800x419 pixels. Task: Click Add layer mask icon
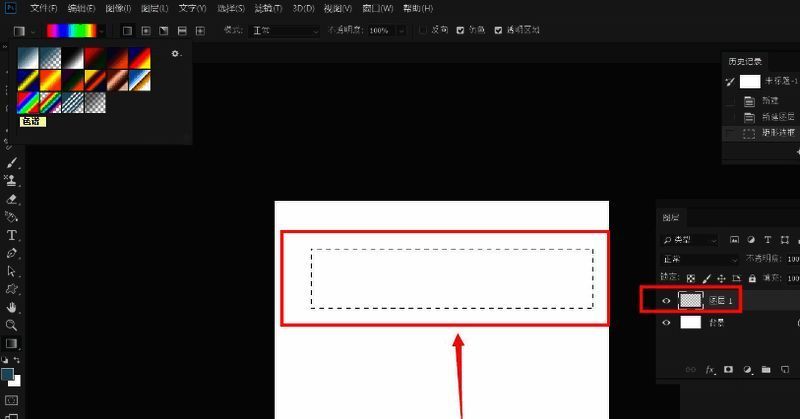729,369
